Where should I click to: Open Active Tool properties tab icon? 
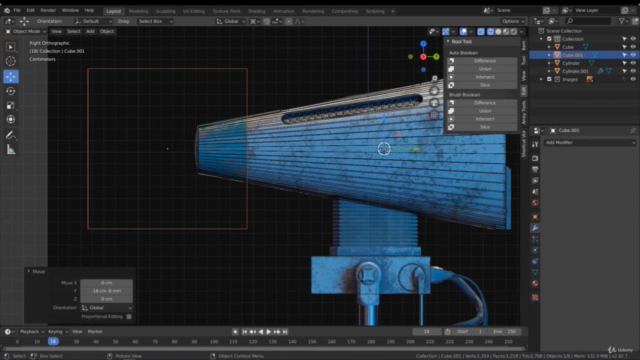[x=535, y=144]
